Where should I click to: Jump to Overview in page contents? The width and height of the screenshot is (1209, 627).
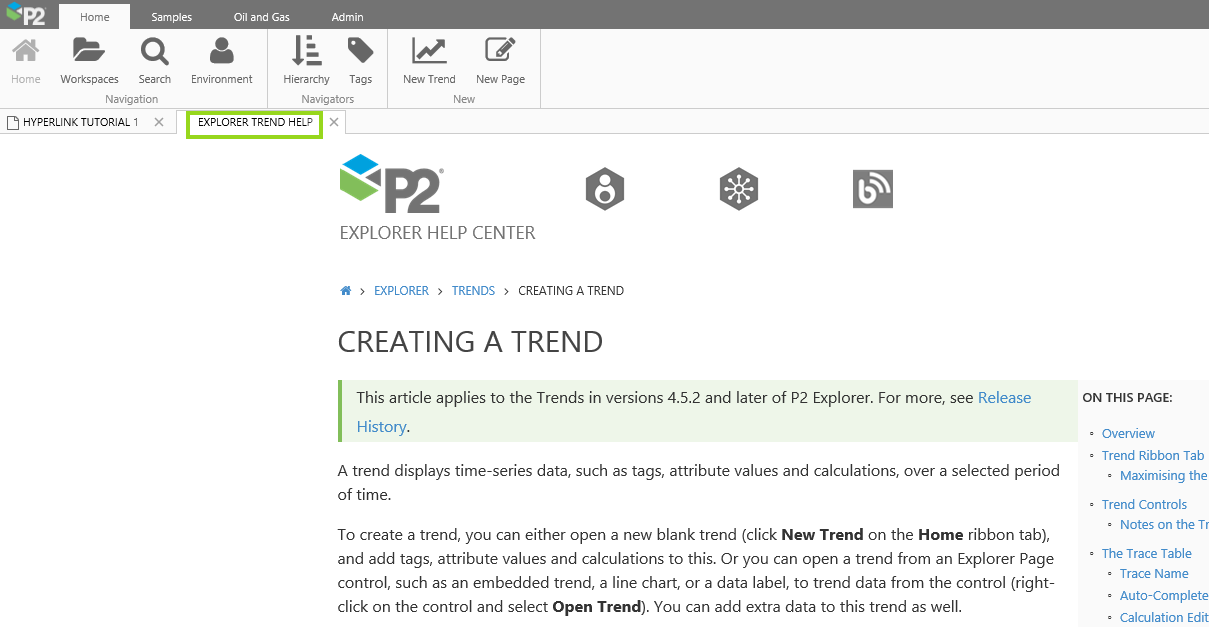[x=1128, y=434]
